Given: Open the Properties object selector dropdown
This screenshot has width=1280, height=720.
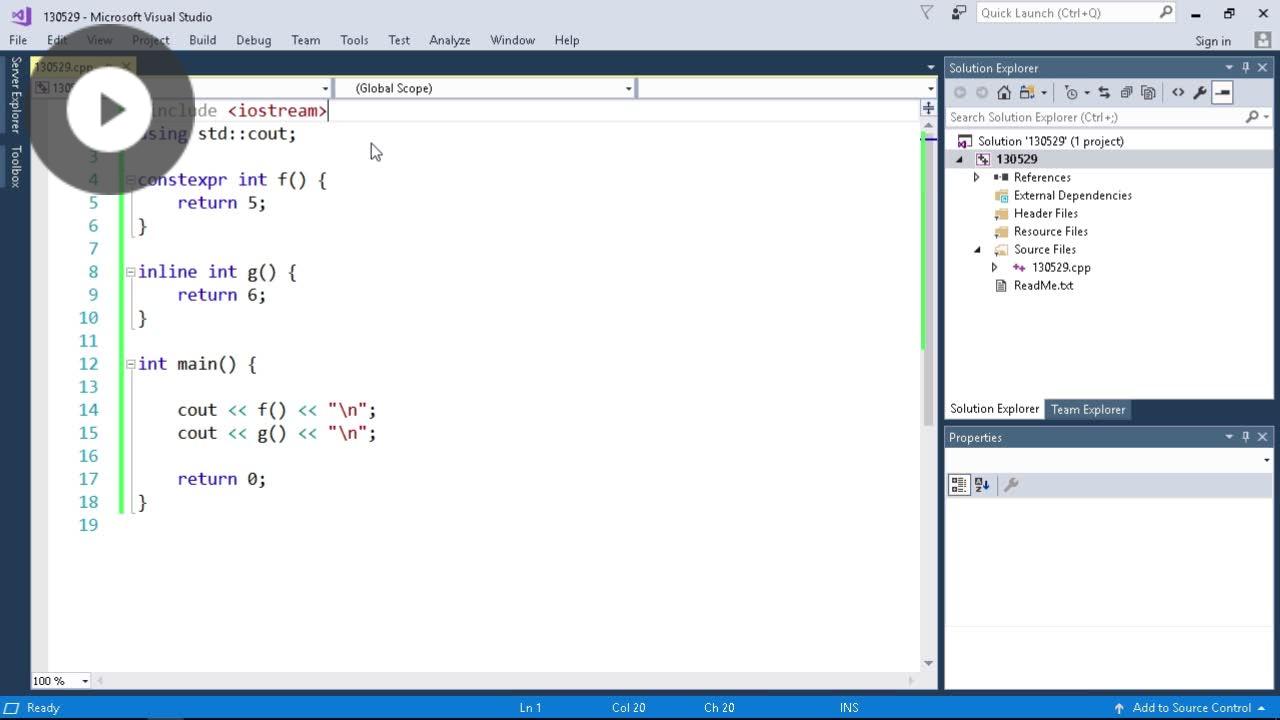Looking at the screenshot, I should point(1266,460).
